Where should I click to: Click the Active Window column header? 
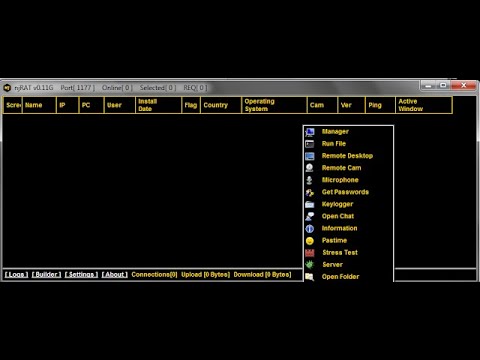click(x=424, y=105)
